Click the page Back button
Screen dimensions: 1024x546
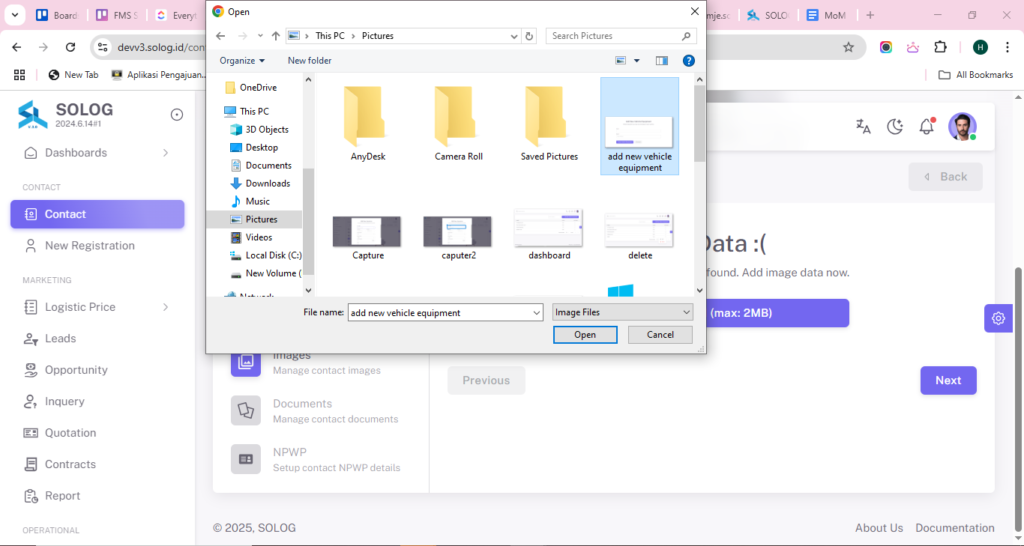coord(946,176)
